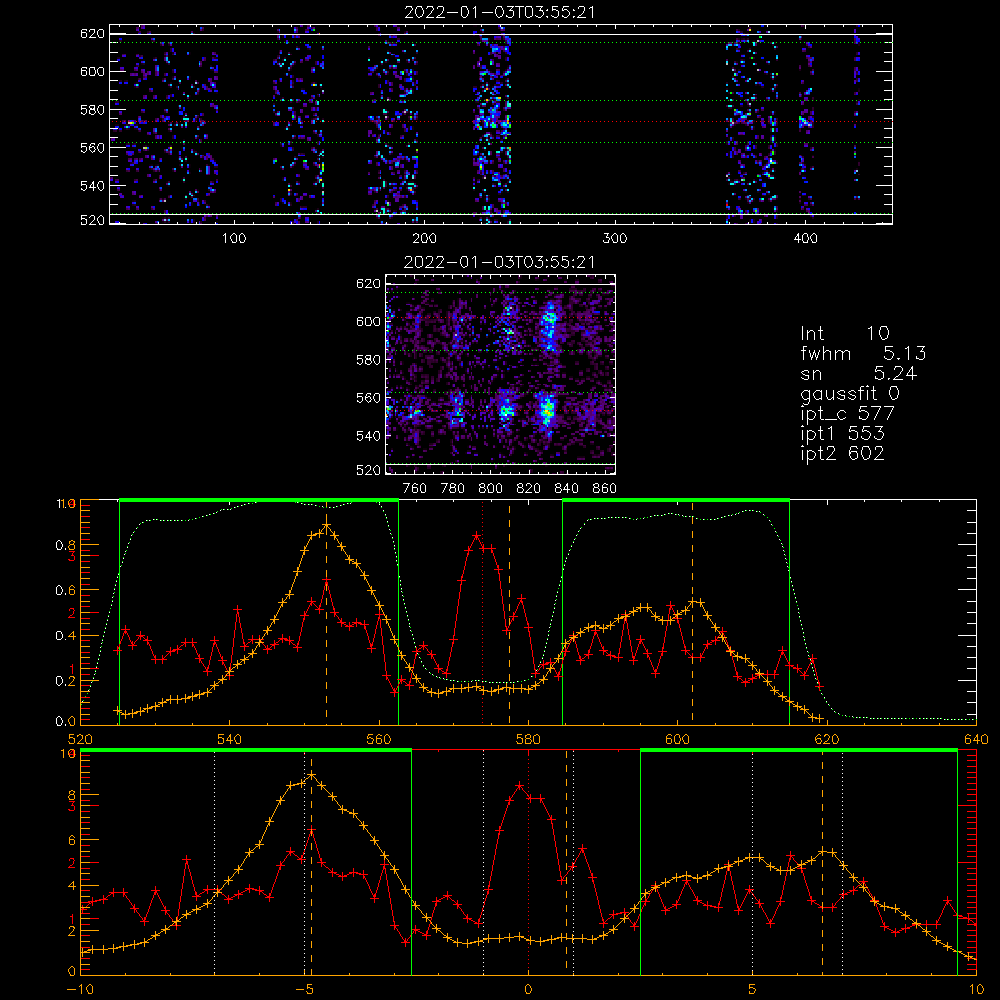1000x1000 pixels.
Task: Click the x-axis label 300 in top panel
Action: 615,239
